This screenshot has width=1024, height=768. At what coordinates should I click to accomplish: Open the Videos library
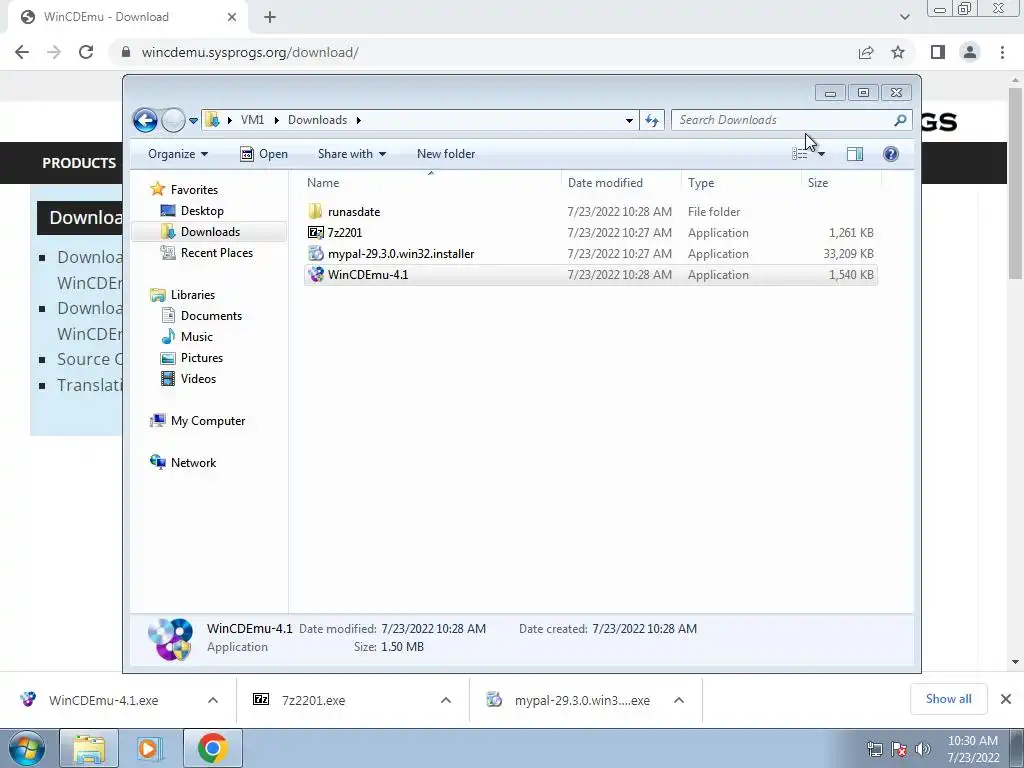[198, 379]
